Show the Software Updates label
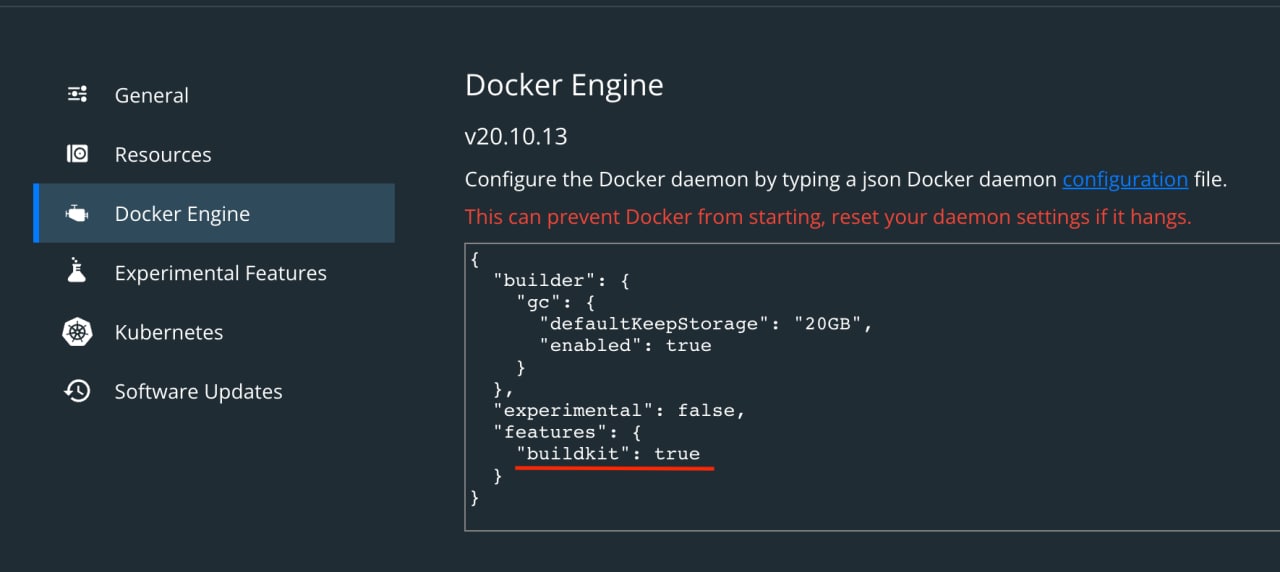 tap(198, 391)
